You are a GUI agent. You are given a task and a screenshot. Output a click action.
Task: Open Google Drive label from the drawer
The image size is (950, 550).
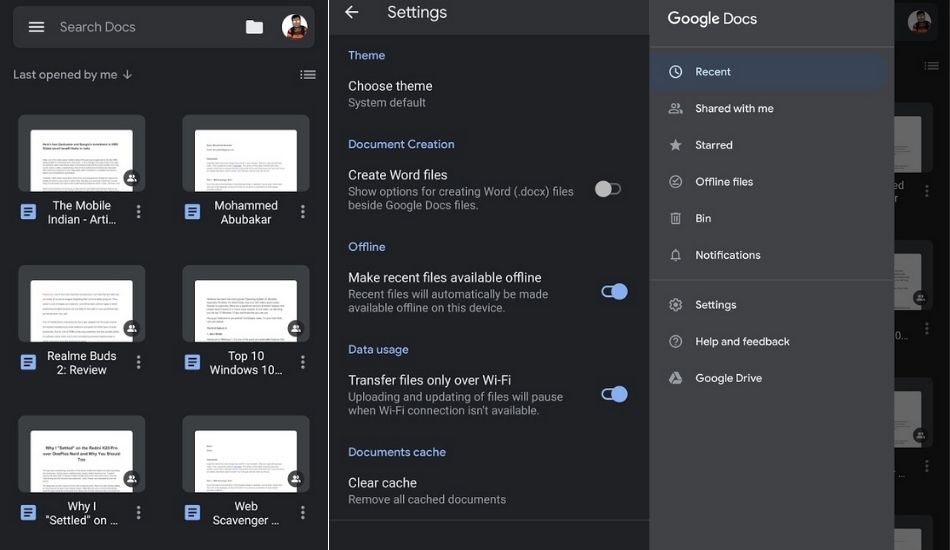click(728, 378)
